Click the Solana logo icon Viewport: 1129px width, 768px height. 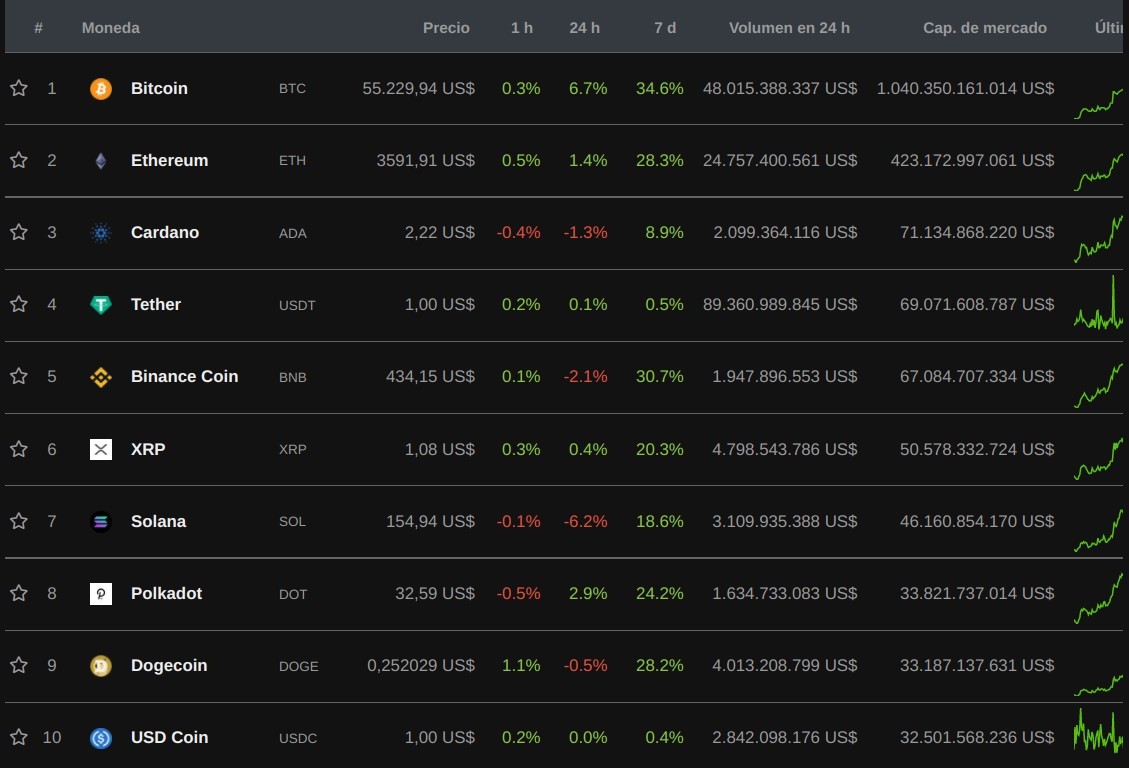point(101,521)
